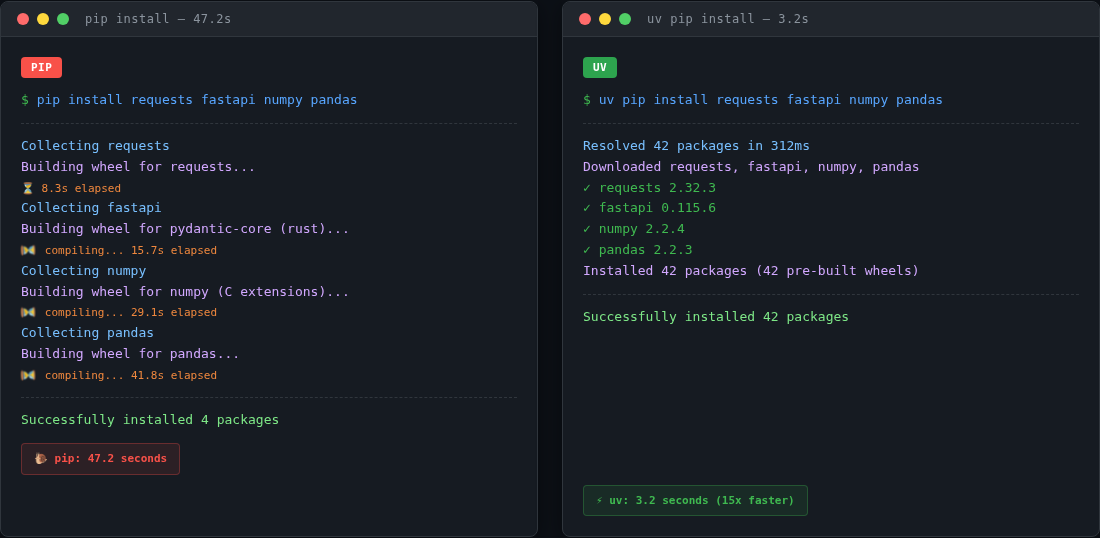Close the pip install window
Screen dimensions: 1100x538
[x=23, y=19]
